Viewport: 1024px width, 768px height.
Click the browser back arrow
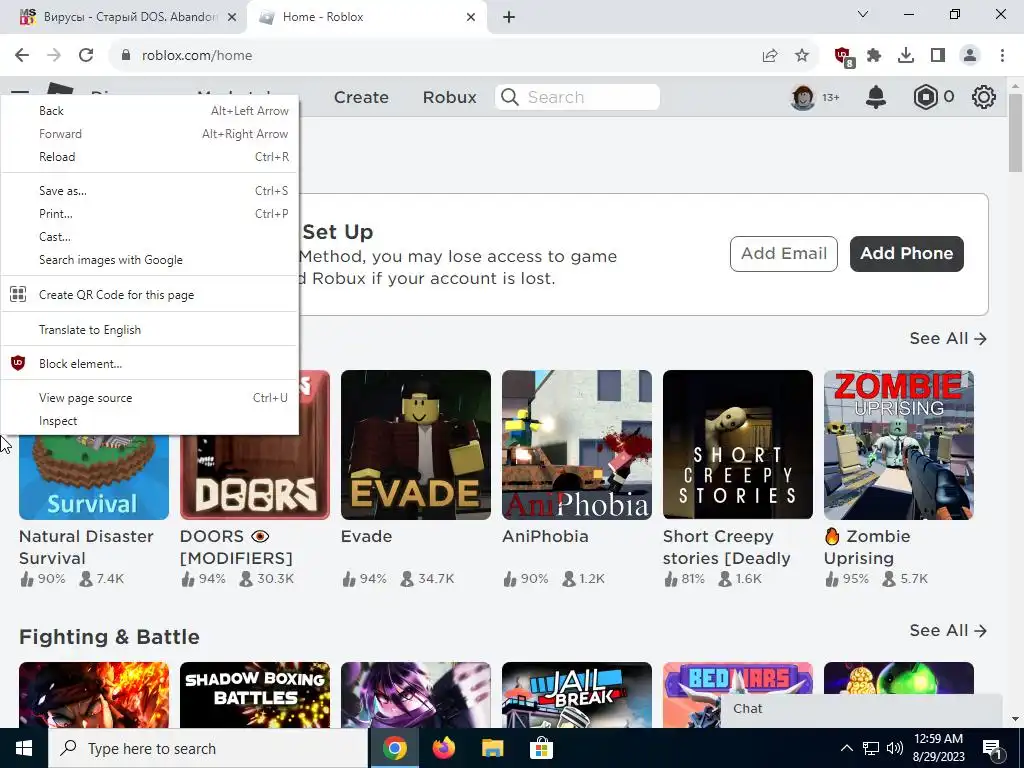tap(22, 56)
